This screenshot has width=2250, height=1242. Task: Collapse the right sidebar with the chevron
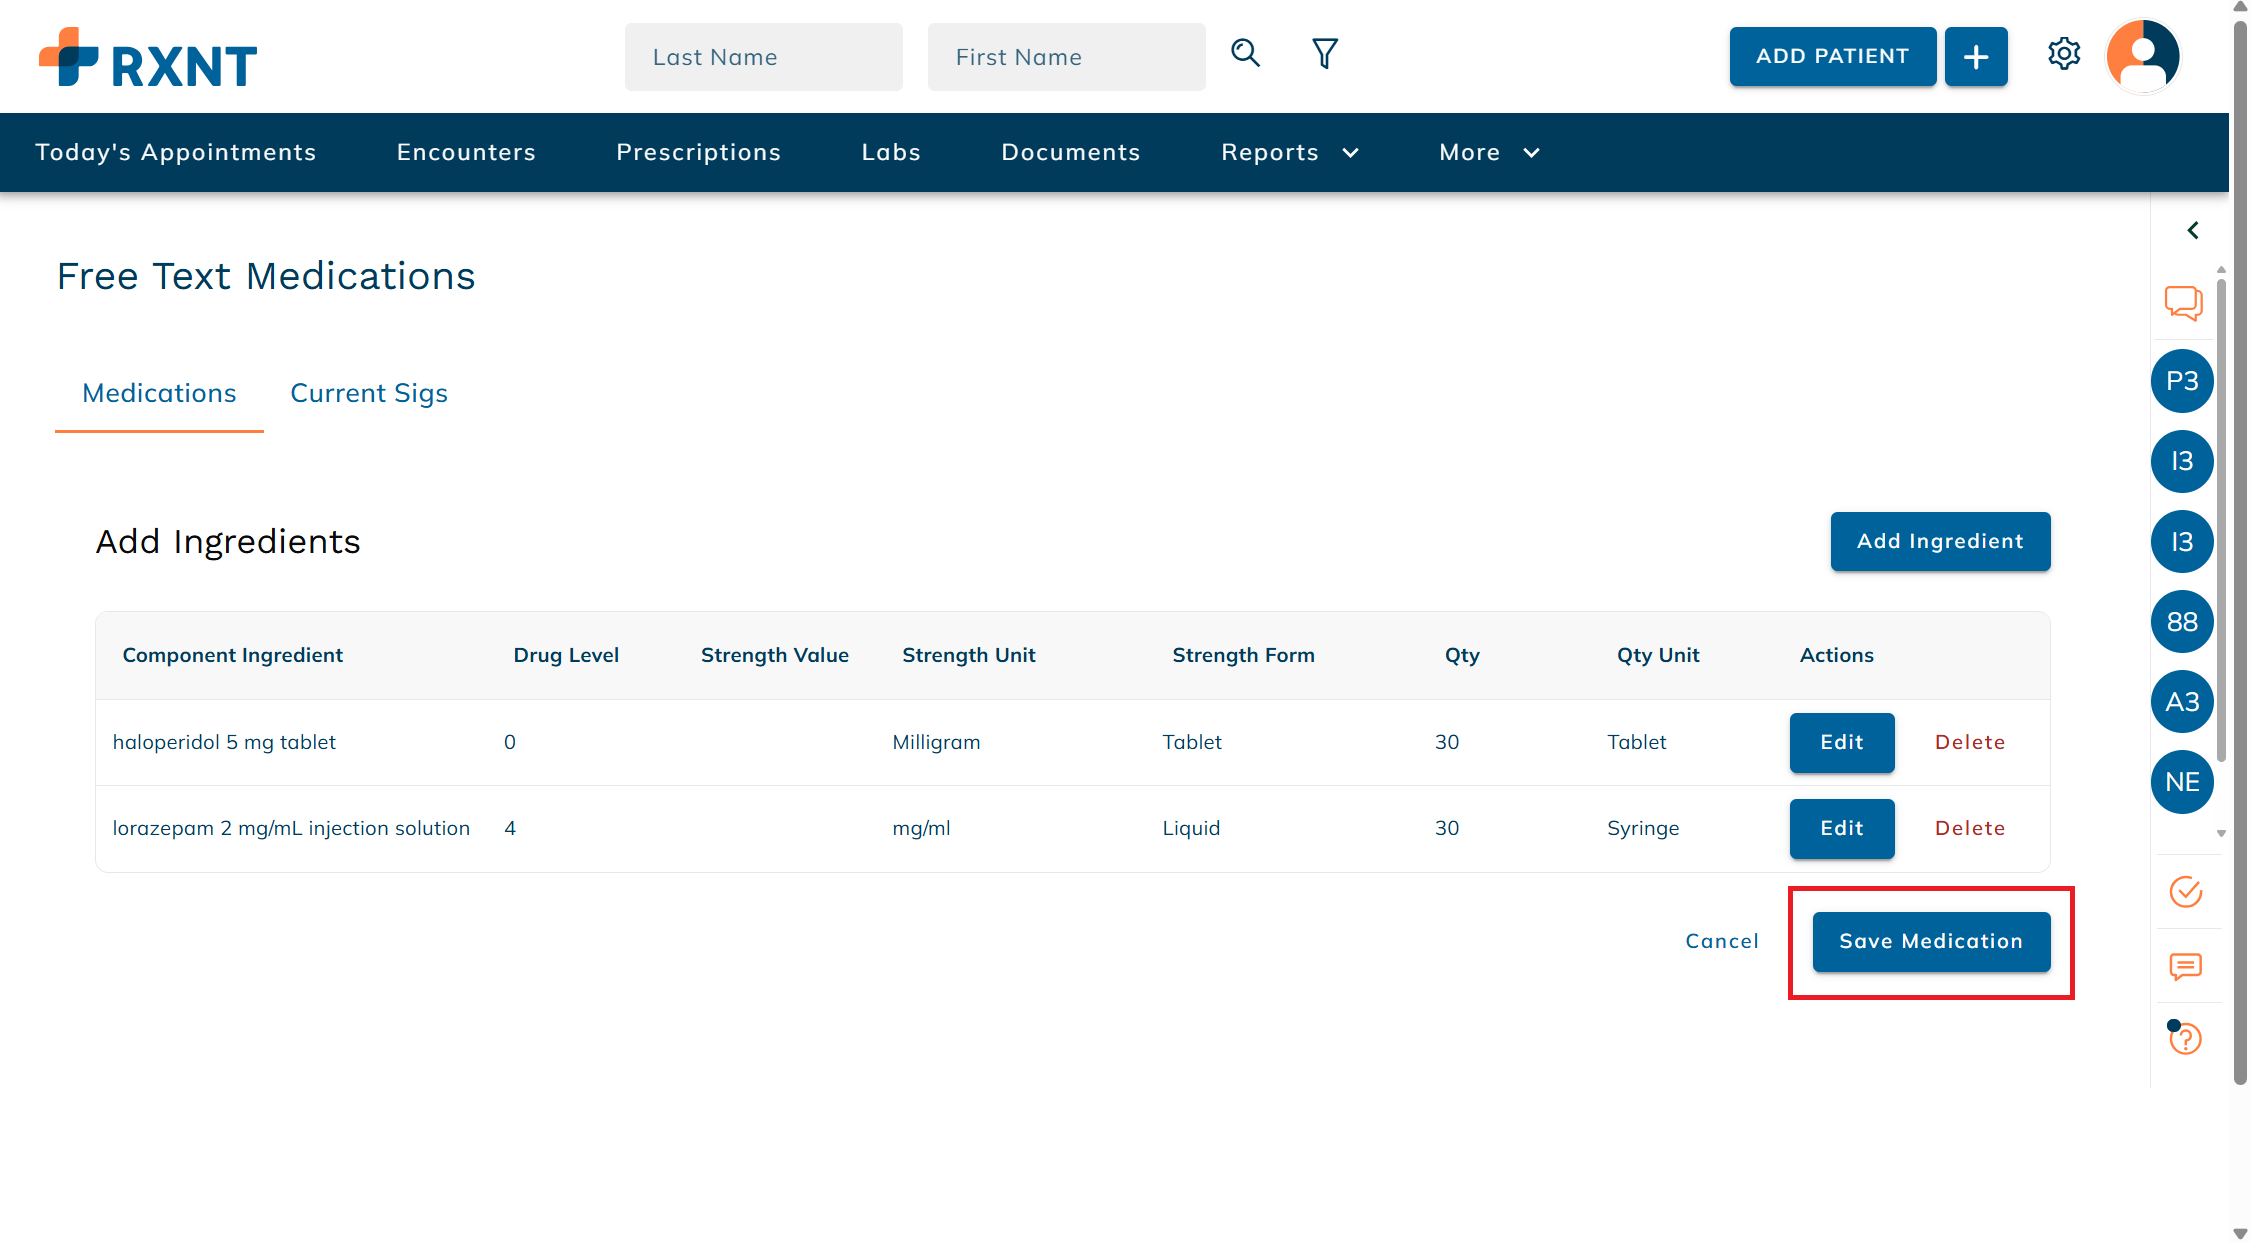(2192, 230)
